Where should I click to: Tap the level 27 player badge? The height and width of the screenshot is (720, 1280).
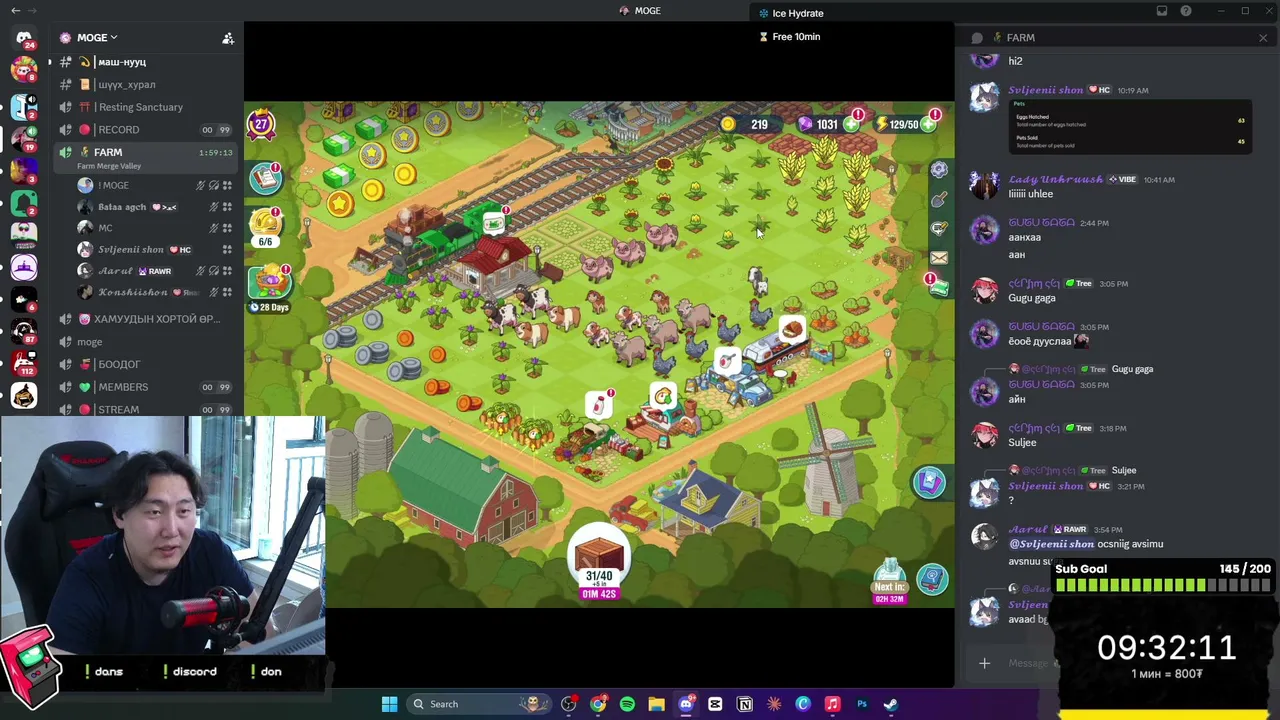[261, 124]
